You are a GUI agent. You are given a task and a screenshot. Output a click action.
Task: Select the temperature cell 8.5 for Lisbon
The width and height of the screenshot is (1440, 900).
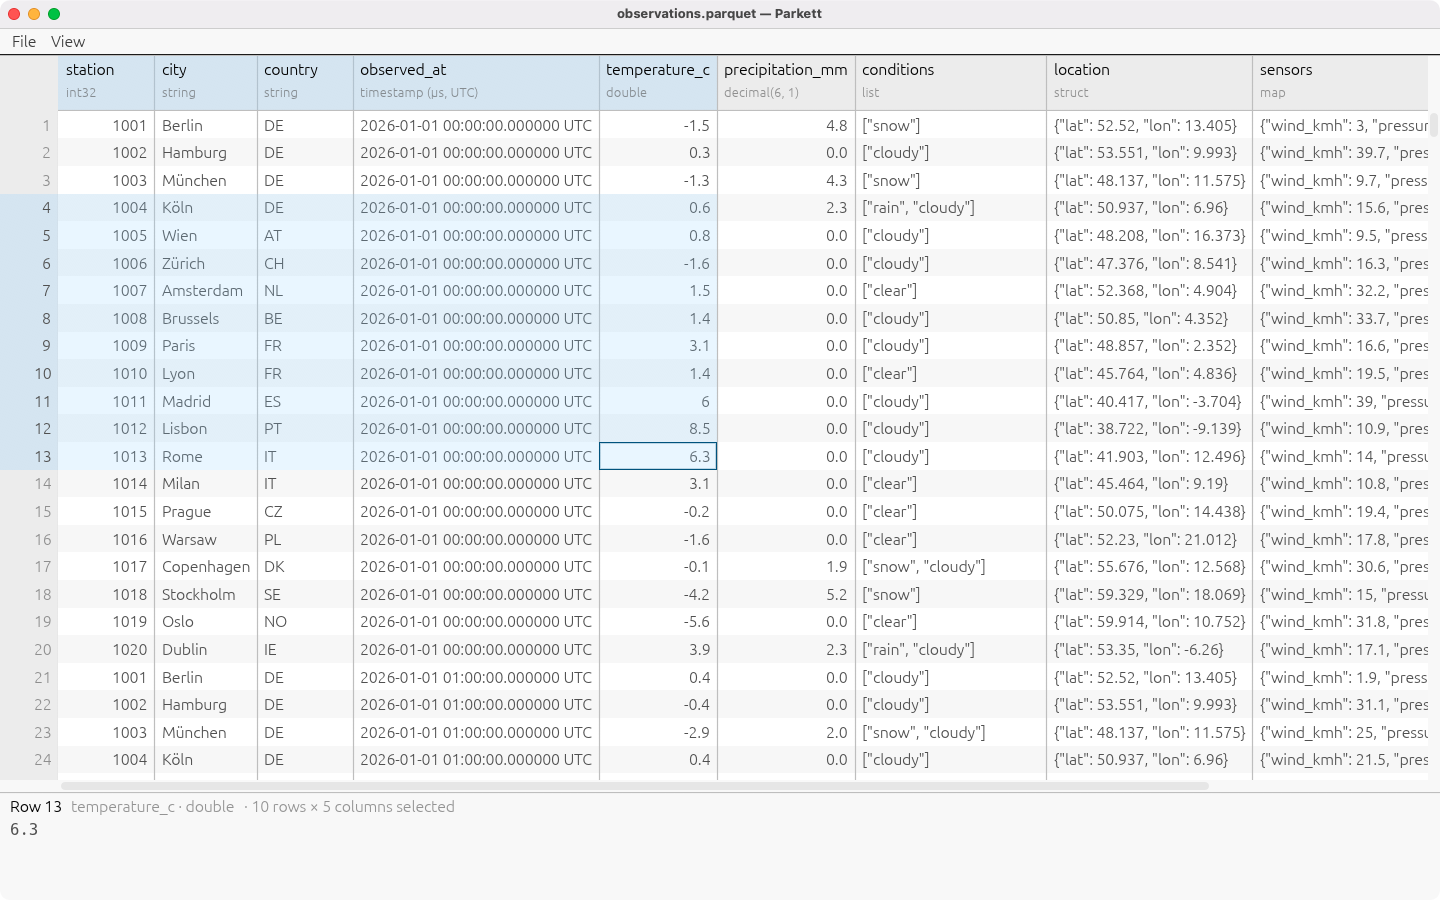coord(658,429)
